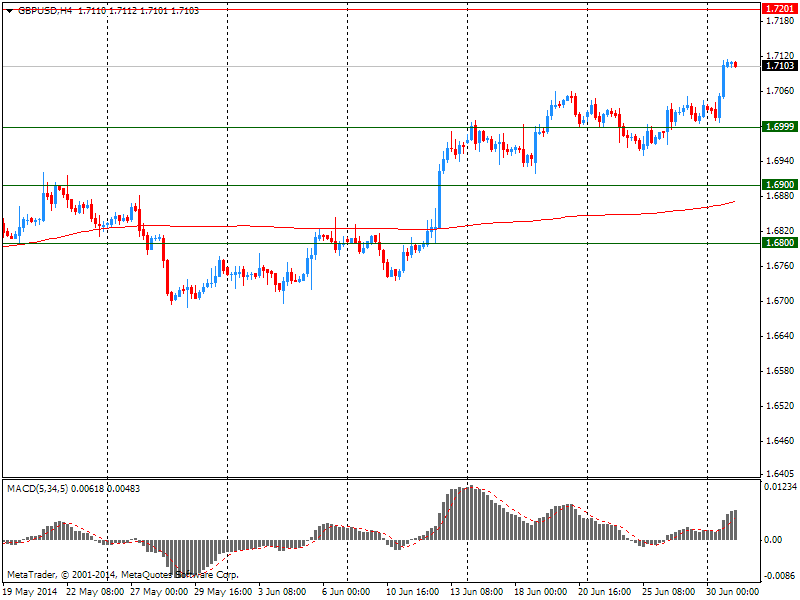Open the chart dropdown triangle beside GBPUSD,H4

[9, 11]
